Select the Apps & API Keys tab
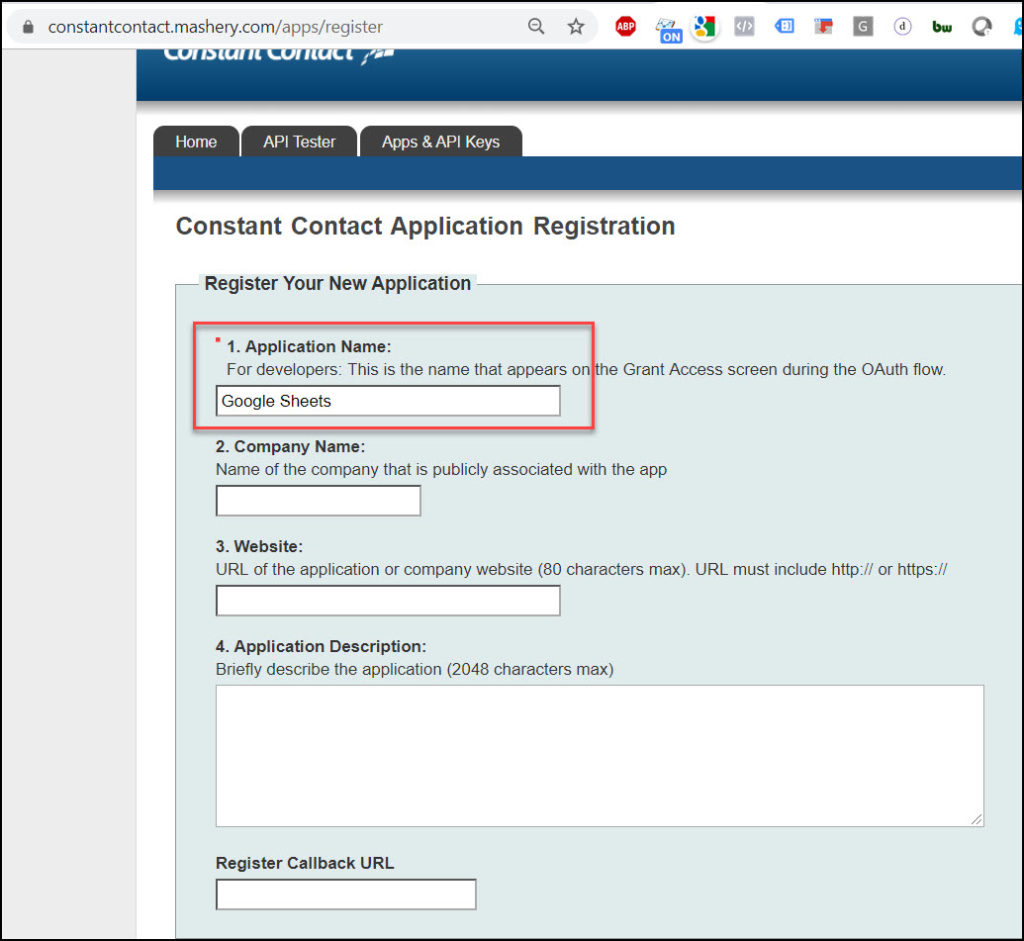 pyautogui.click(x=441, y=141)
